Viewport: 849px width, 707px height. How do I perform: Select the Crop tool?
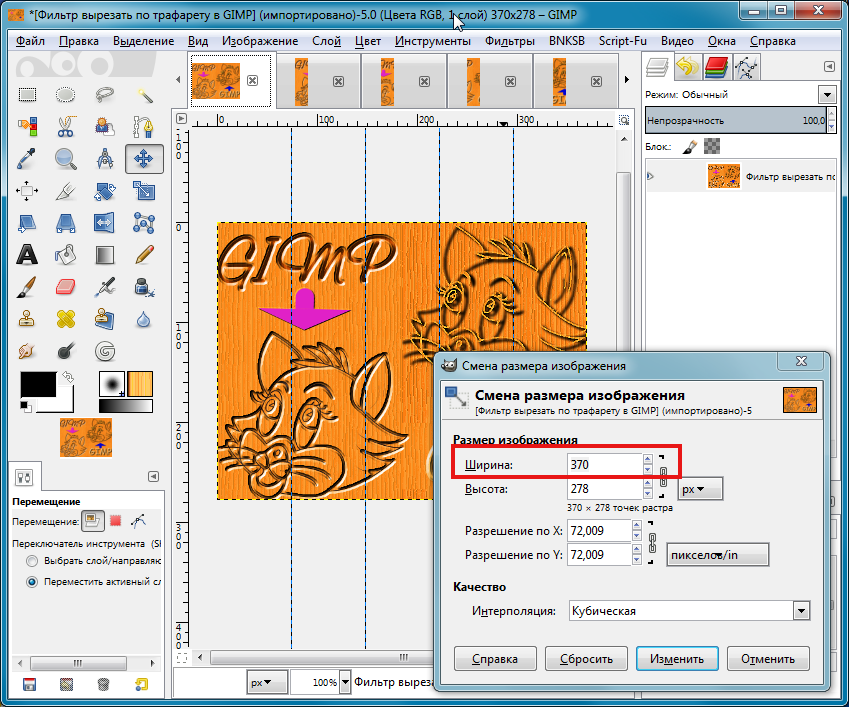click(66, 191)
